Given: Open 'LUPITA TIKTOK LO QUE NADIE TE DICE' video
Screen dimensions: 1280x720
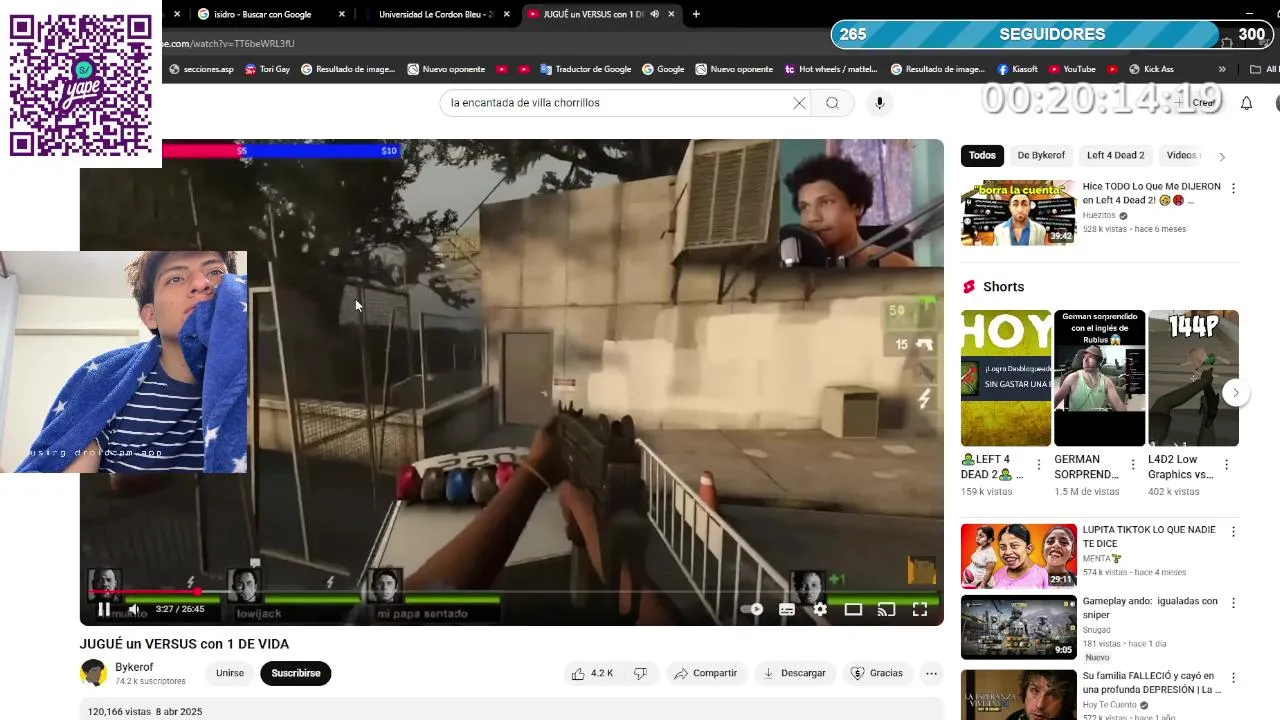Looking at the screenshot, I should coord(1018,556).
